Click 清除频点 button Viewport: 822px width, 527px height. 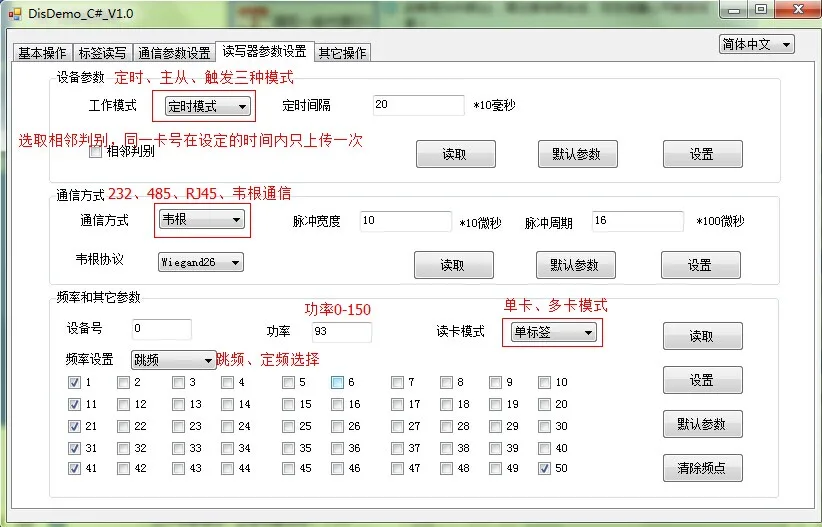pyautogui.click(x=702, y=468)
